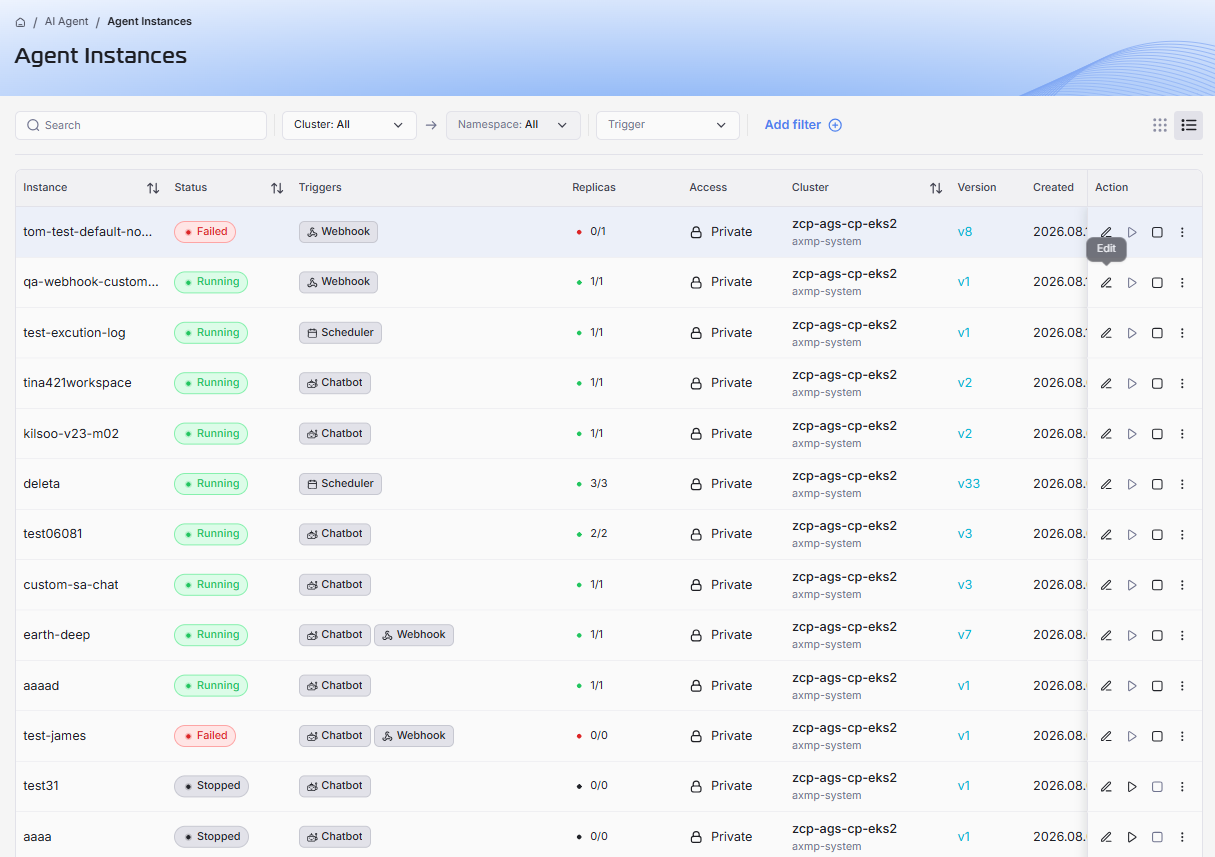Open more actions for custom-sa-chat row
The width and height of the screenshot is (1215, 857).
pos(1182,585)
